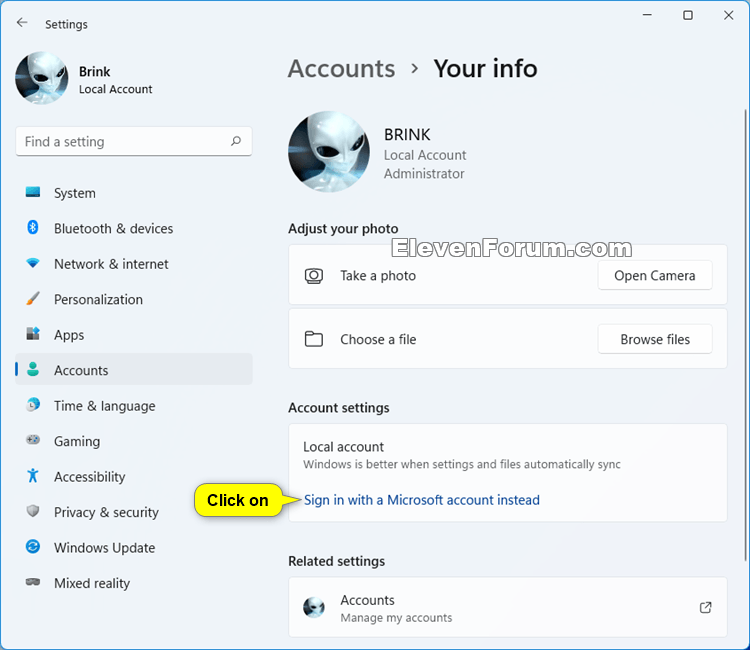Viewport: 750px width, 650px height.
Task: Open Bluetooth & devices settings
Action: tap(134, 228)
